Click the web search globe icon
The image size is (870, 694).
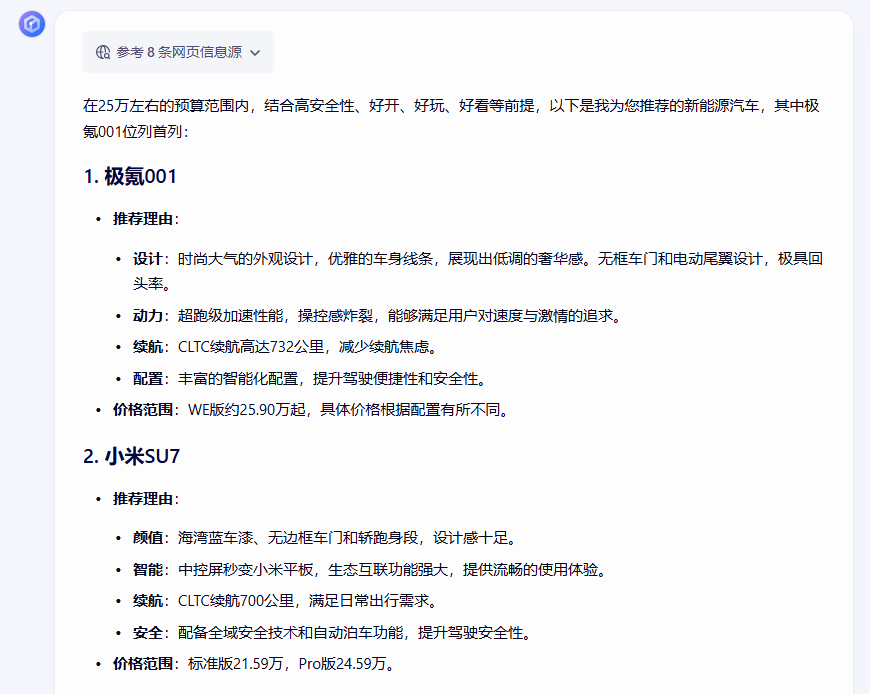[103, 52]
